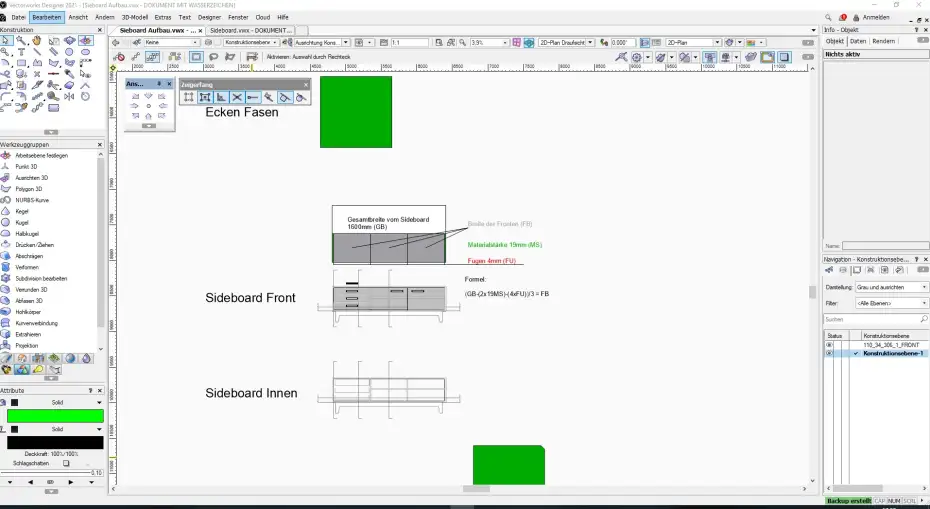Open the Keine class dropdown

171,43
